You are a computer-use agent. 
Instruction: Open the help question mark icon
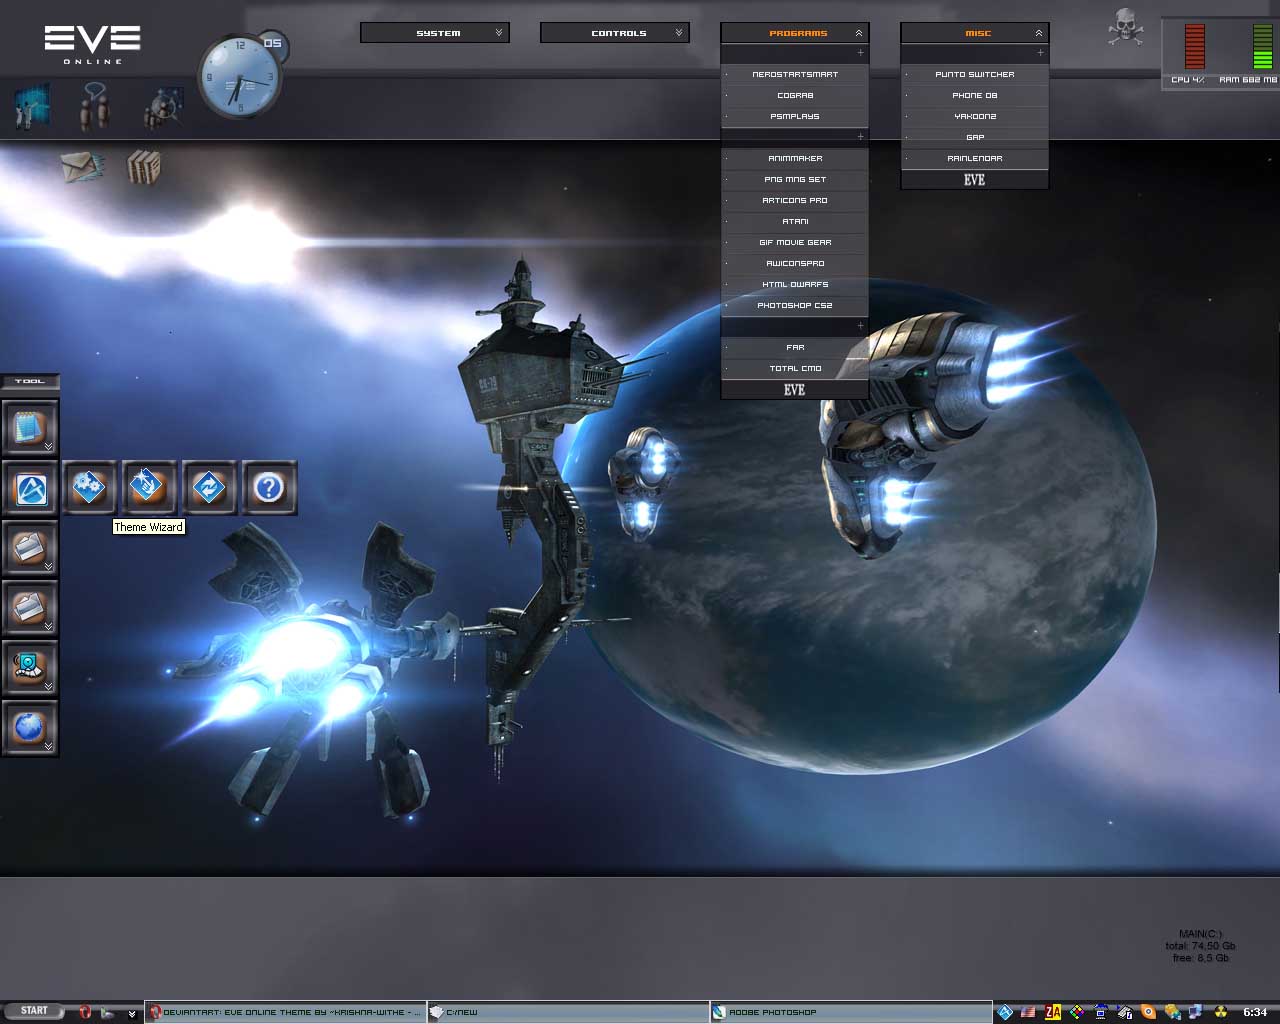(x=269, y=488)
